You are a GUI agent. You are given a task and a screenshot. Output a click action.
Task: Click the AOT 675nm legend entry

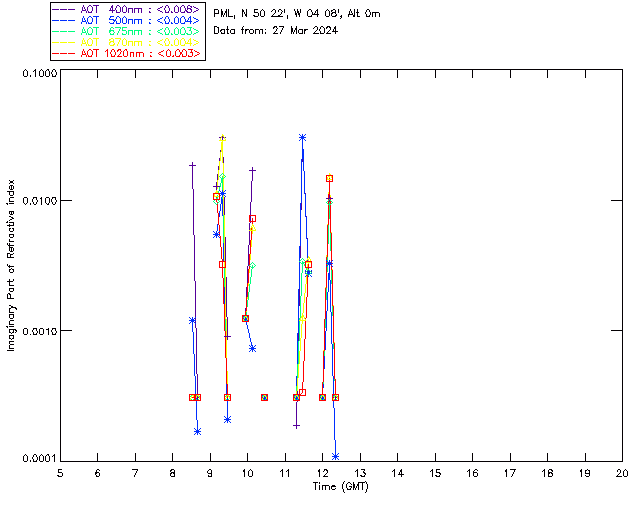pyautogui.click(x=128, y=31)
